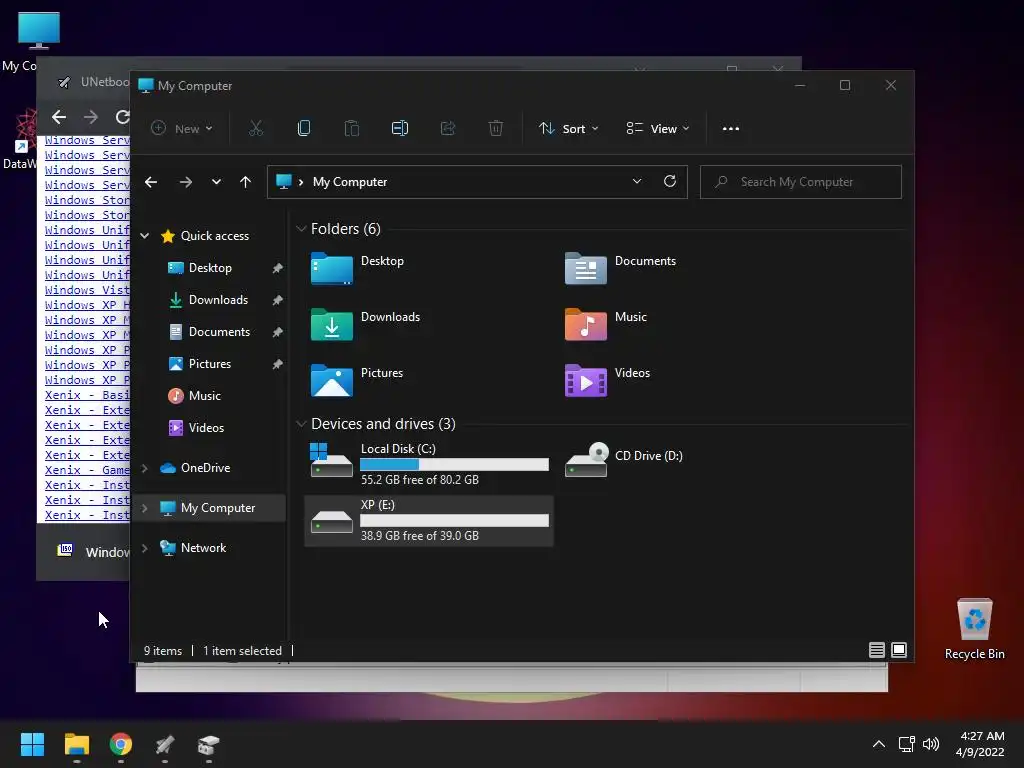Go forward in the My Computer window
Screen dimensions: 1024x768
point(186,182)
